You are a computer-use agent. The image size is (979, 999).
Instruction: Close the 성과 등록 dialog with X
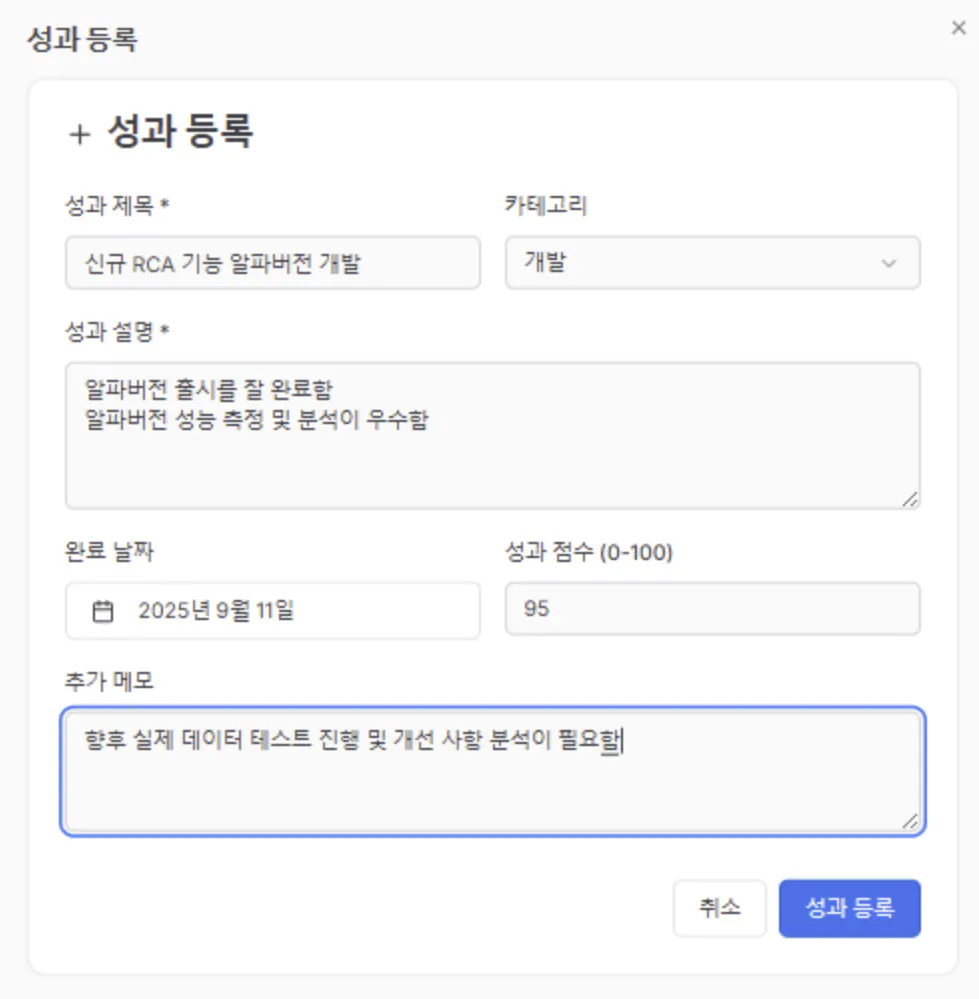[x=958, y=27]
